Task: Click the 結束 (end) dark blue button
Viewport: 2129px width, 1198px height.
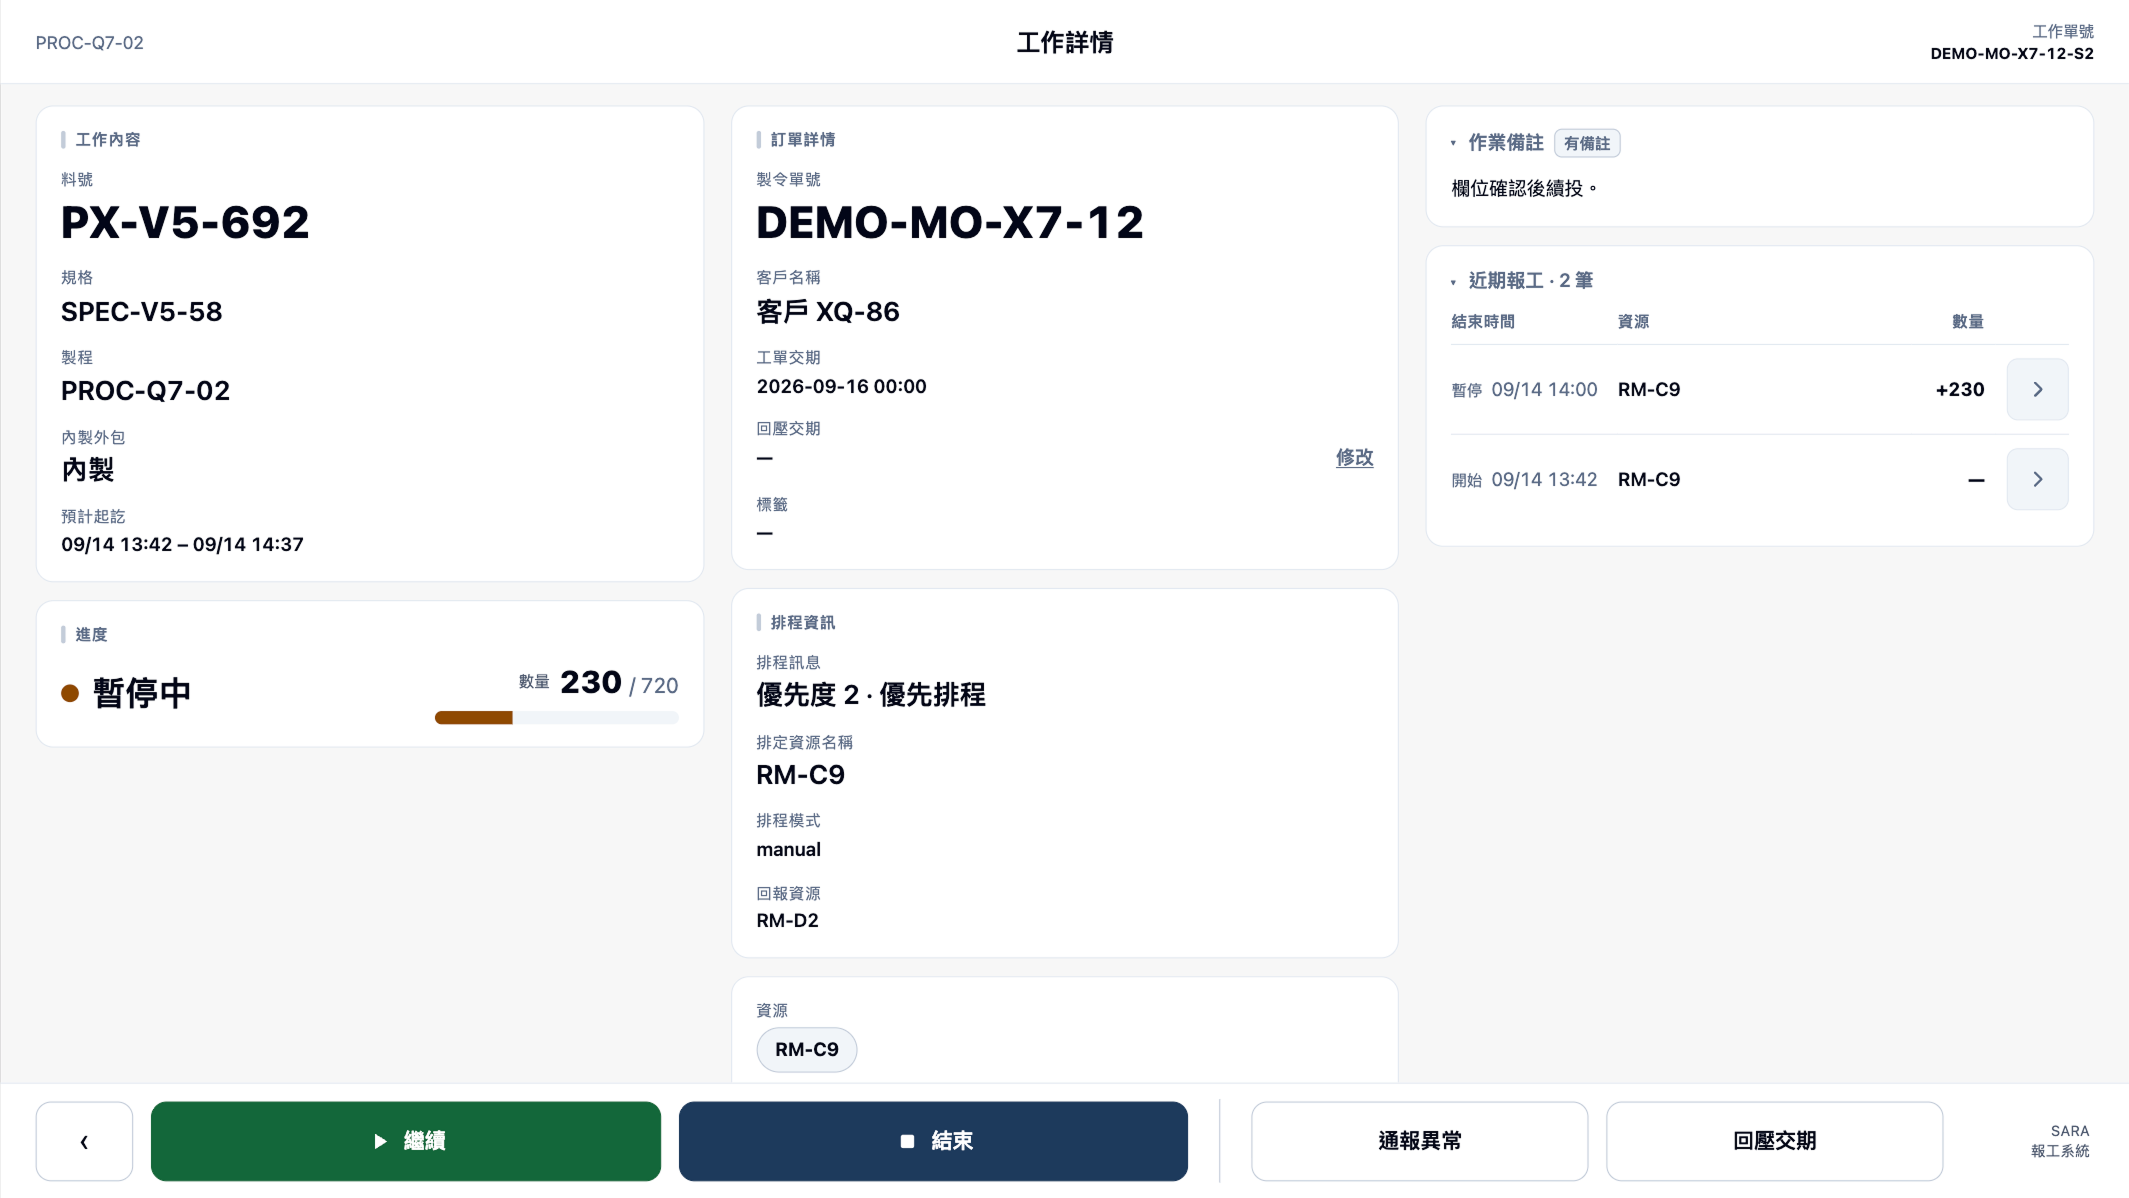Action: point(933,1141)
